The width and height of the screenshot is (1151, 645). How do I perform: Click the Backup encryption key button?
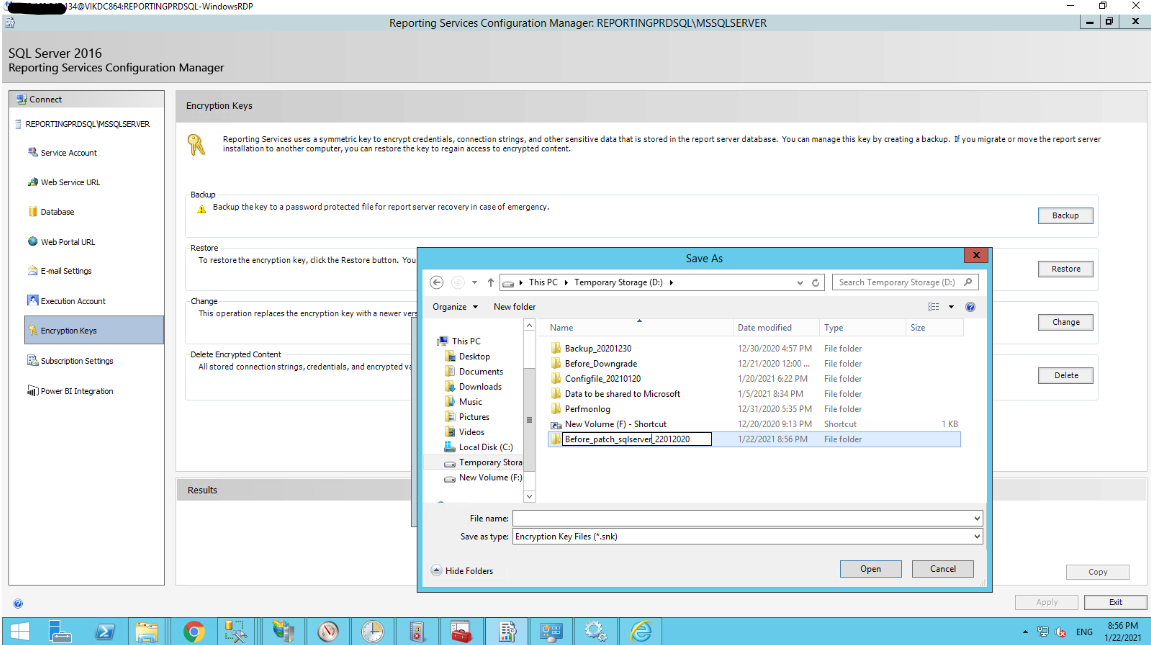pos(1065,216)
